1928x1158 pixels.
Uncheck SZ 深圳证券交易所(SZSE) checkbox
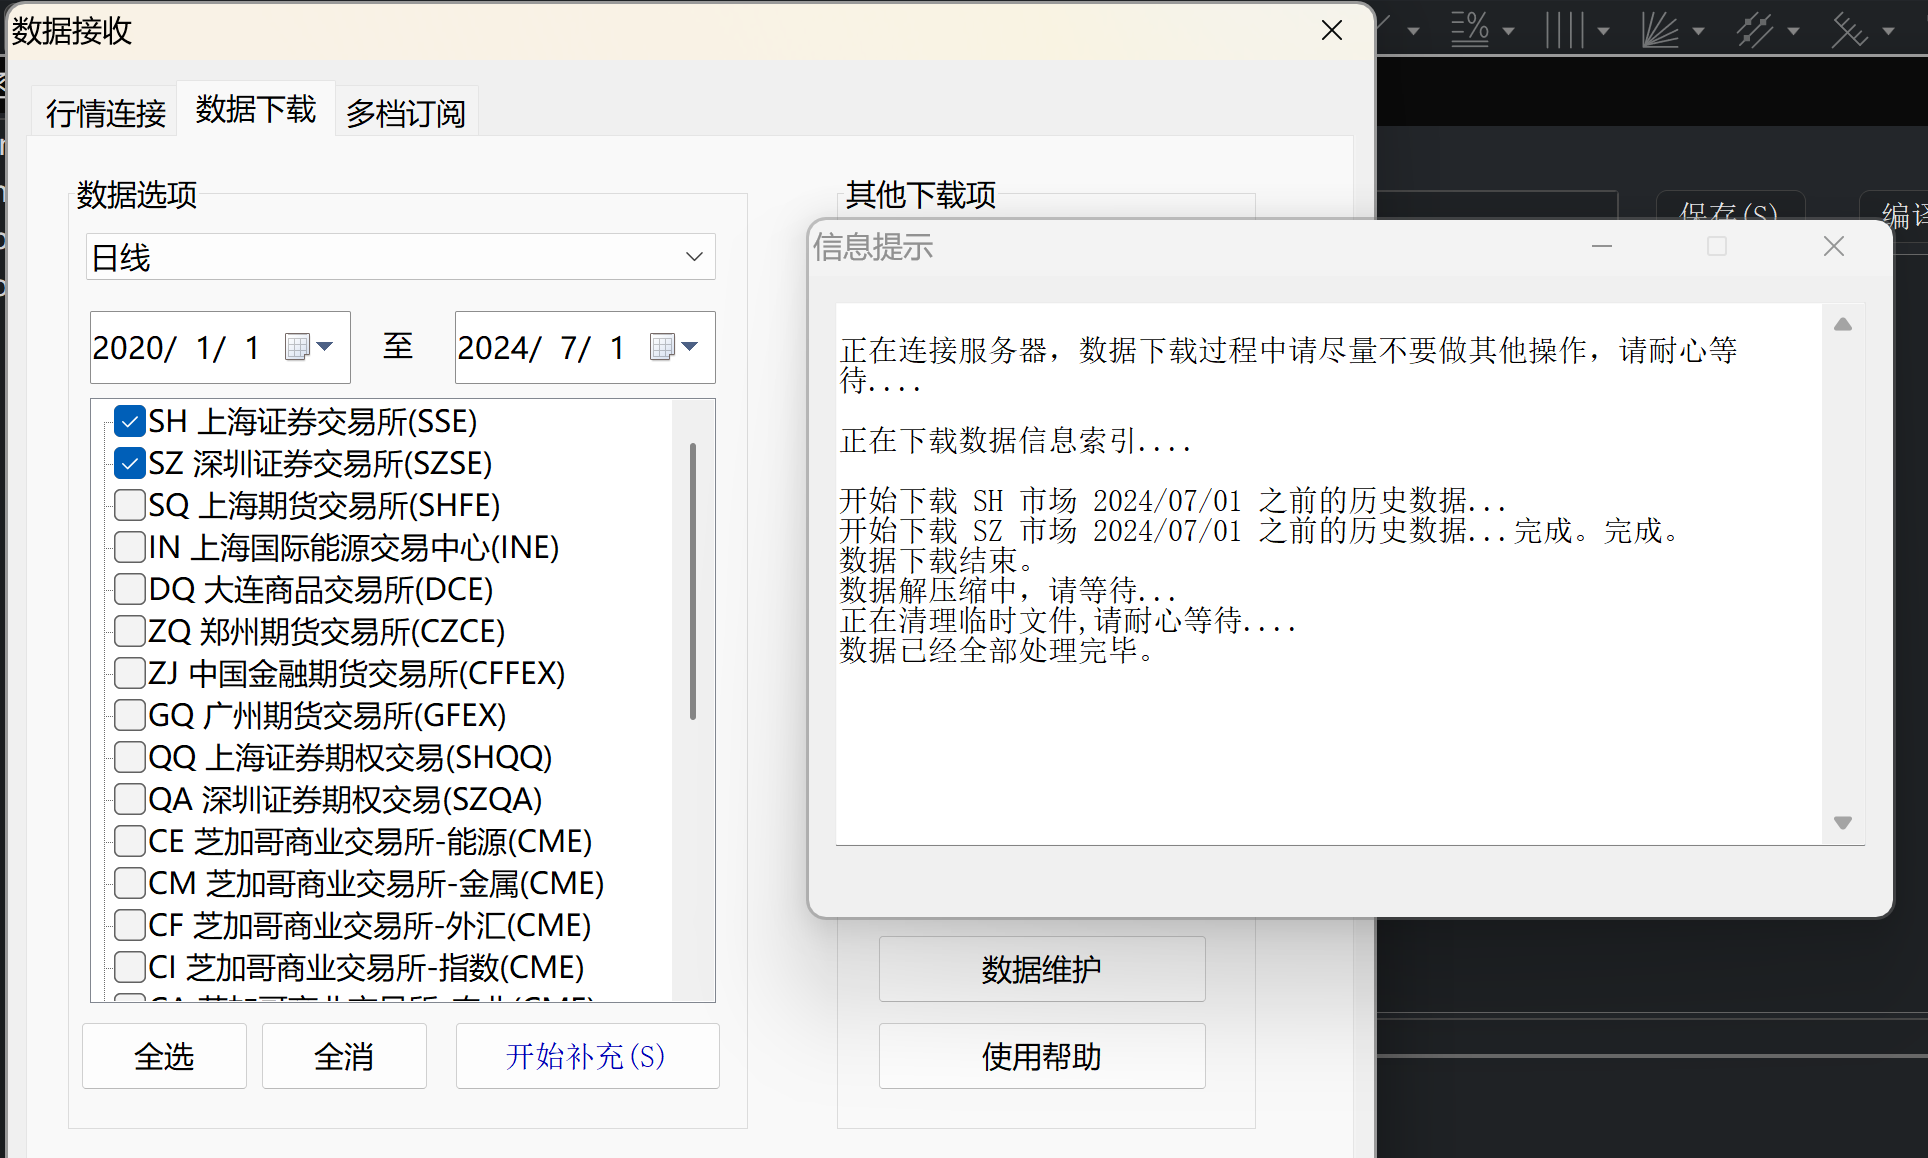[130, 463]
